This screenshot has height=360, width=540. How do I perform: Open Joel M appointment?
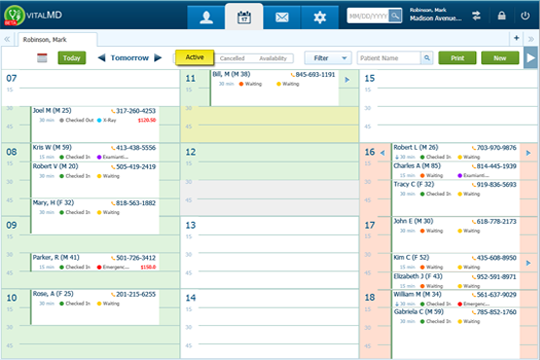click(x=95, y=124)
